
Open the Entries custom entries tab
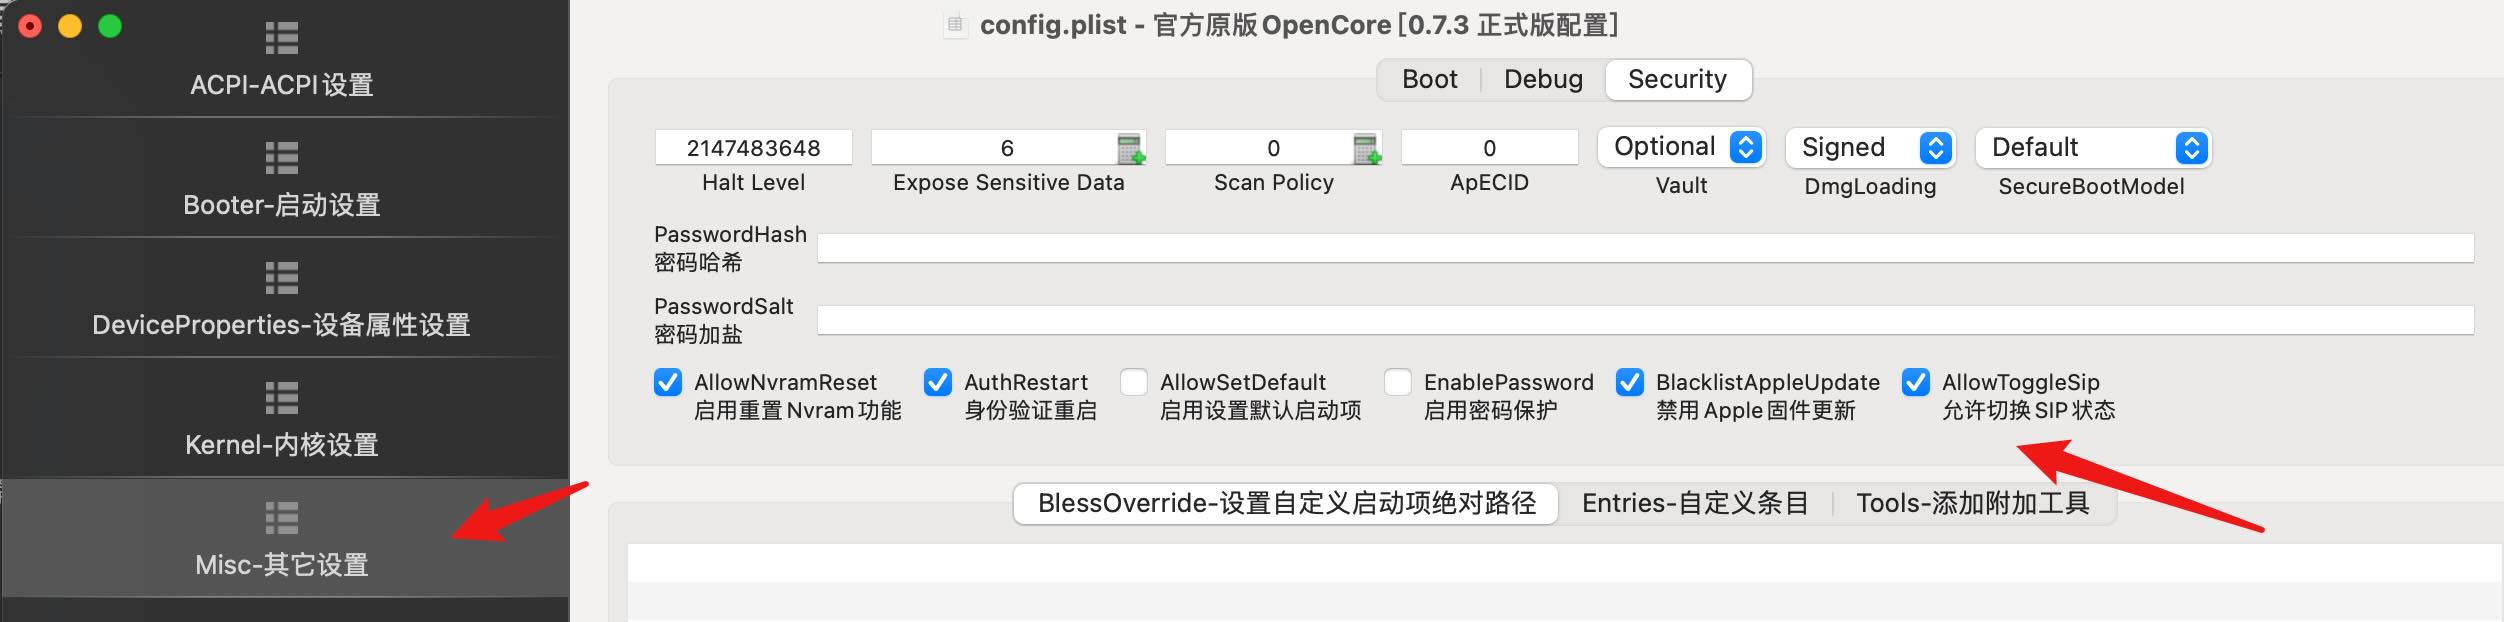tap(1695, 503)
